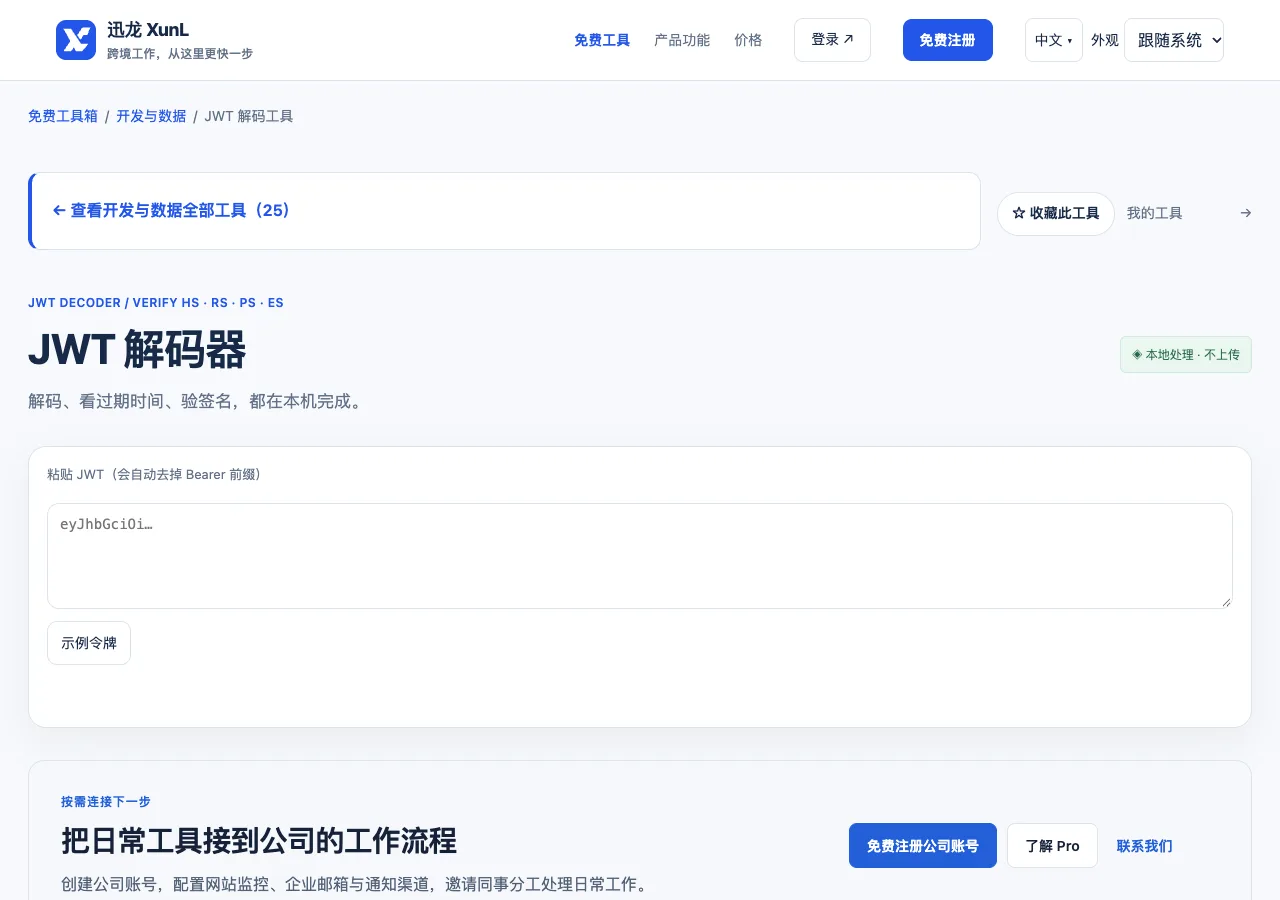
Task: Open the 免费工具箱 breadcrumb link
Action: point(63,116)
